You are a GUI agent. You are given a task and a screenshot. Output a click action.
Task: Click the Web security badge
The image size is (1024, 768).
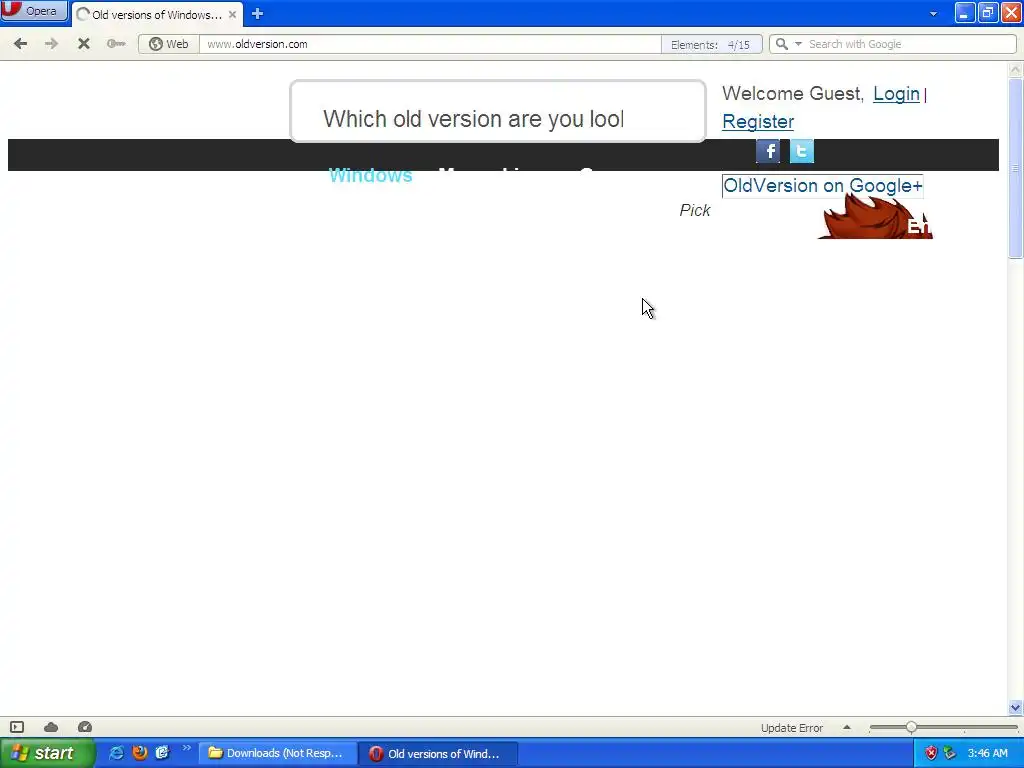tap(168, 44)
